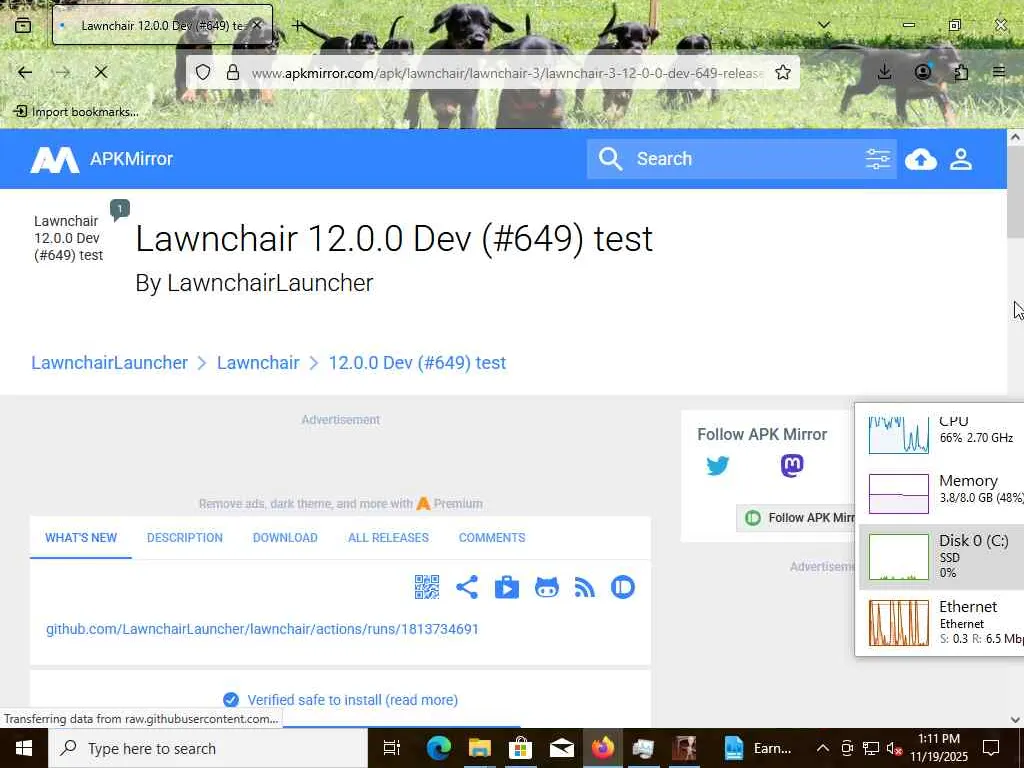Open the Lawnchair breadcrumb link
1024x768 pixels.
258,363
